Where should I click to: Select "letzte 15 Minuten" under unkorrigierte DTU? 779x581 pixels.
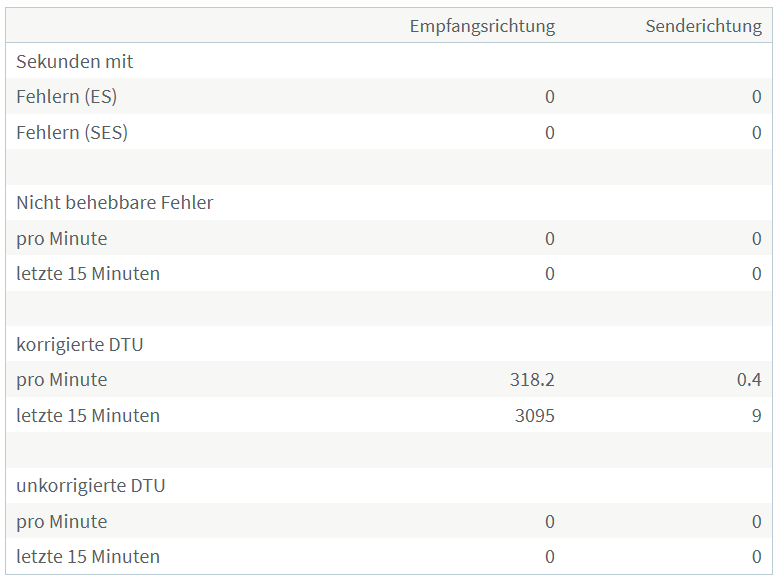[x=88, y=557]
